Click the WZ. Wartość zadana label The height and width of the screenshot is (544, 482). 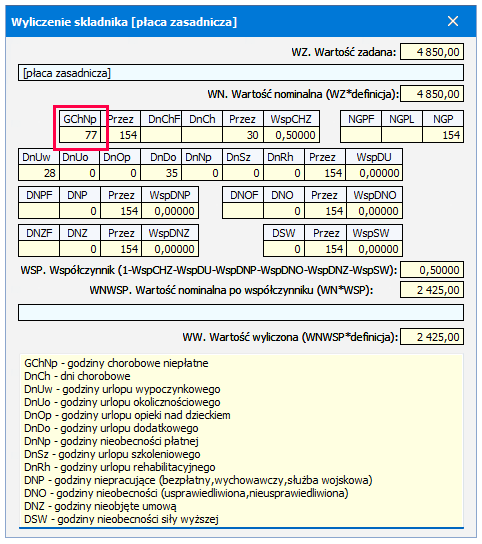click(x=344, y=52)
